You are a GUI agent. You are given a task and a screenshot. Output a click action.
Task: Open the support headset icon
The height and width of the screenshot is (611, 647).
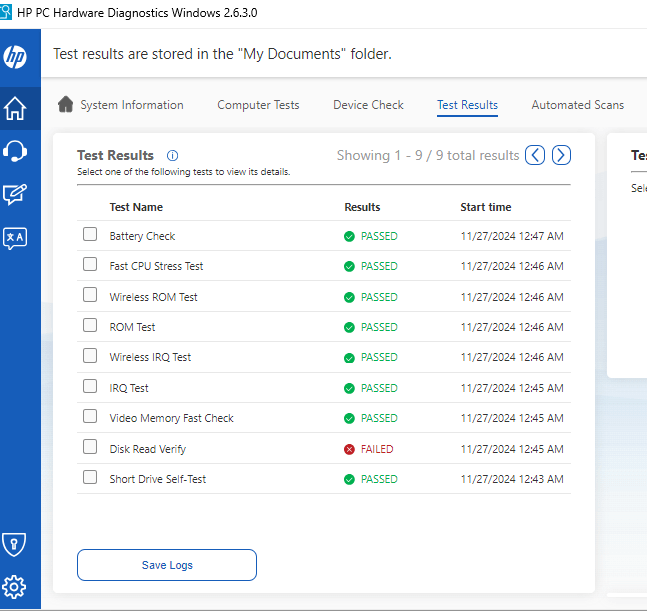pos(15,151)
